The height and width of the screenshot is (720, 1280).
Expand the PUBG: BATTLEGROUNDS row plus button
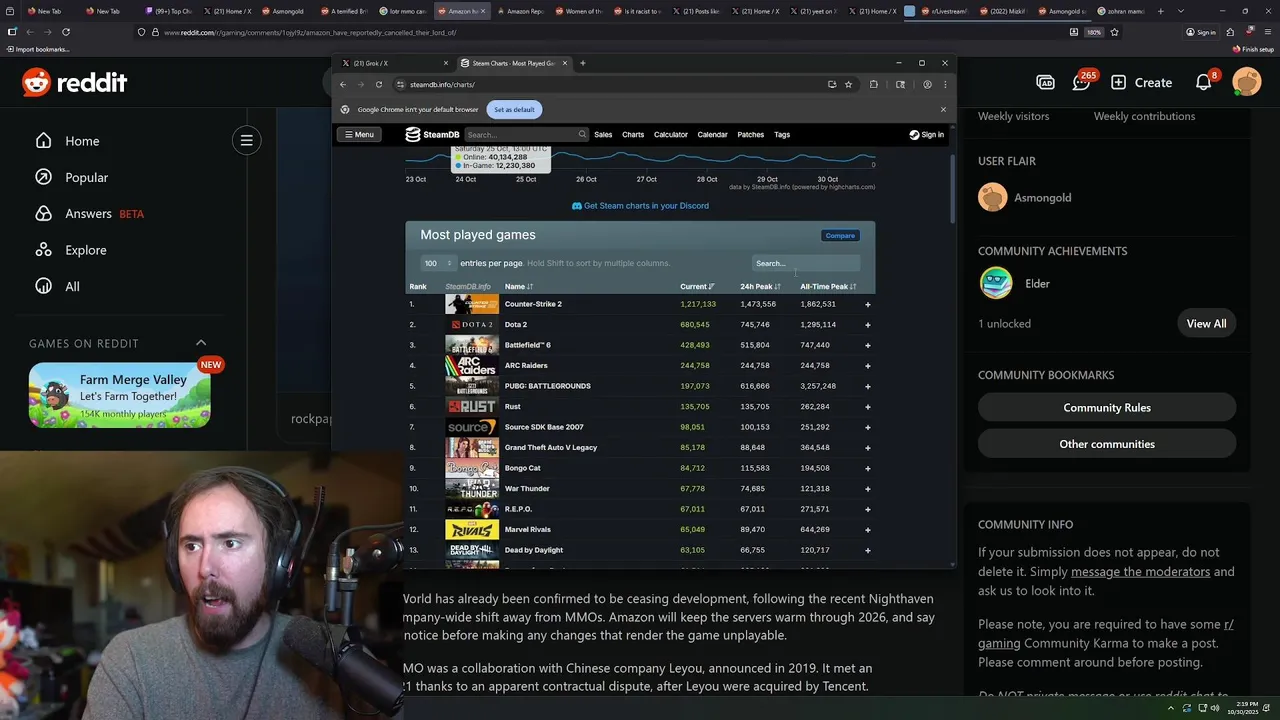click(x=867, y=386)
